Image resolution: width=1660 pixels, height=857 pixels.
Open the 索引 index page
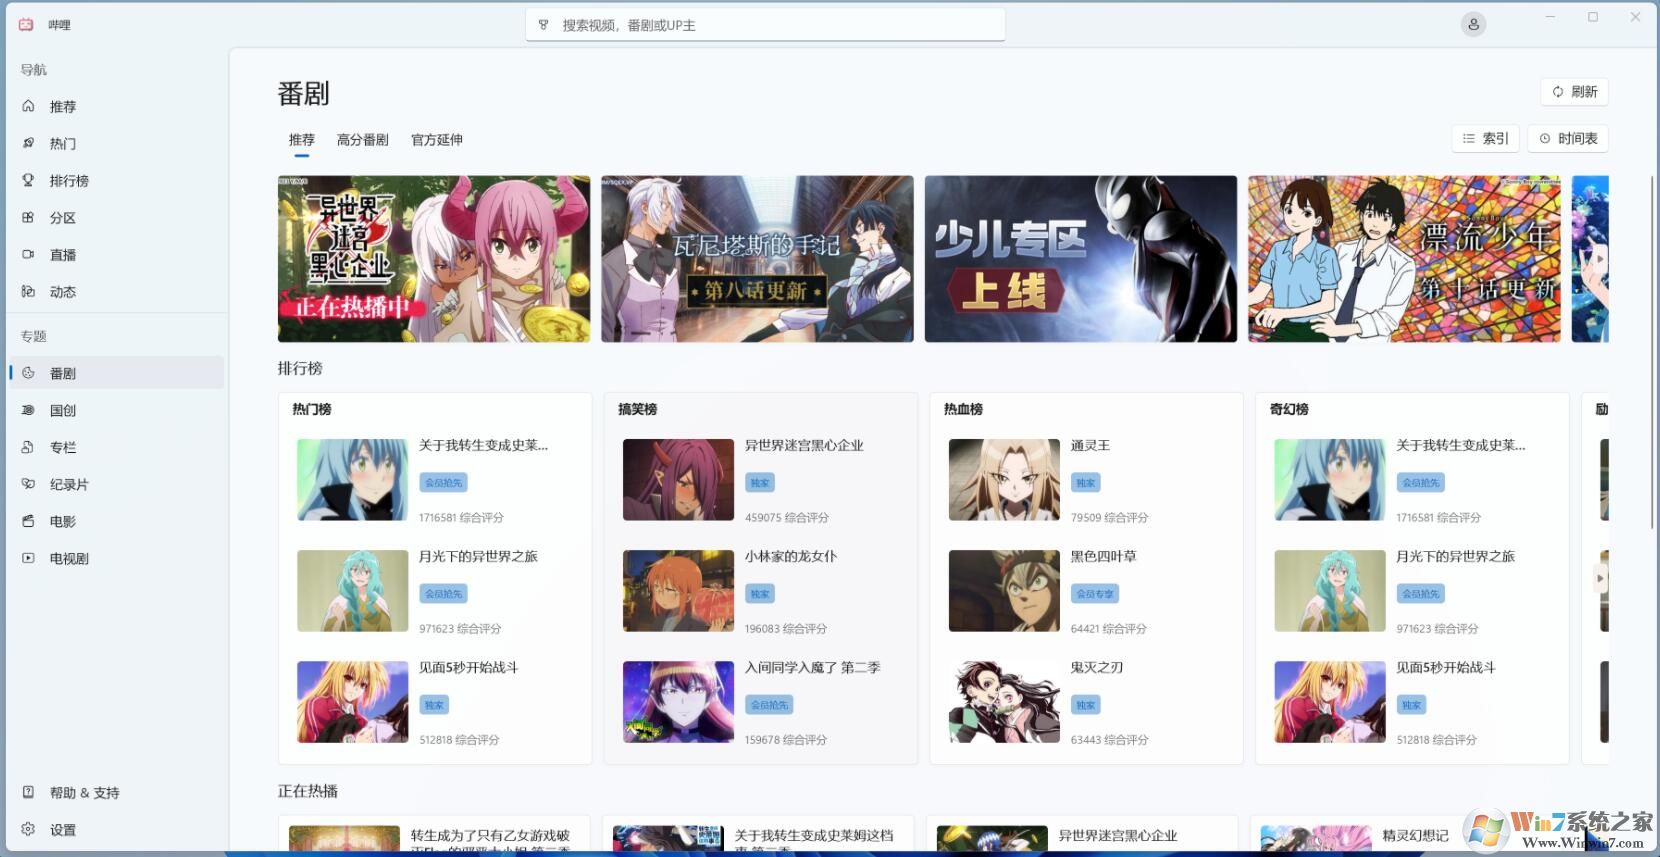[1486, 139]
